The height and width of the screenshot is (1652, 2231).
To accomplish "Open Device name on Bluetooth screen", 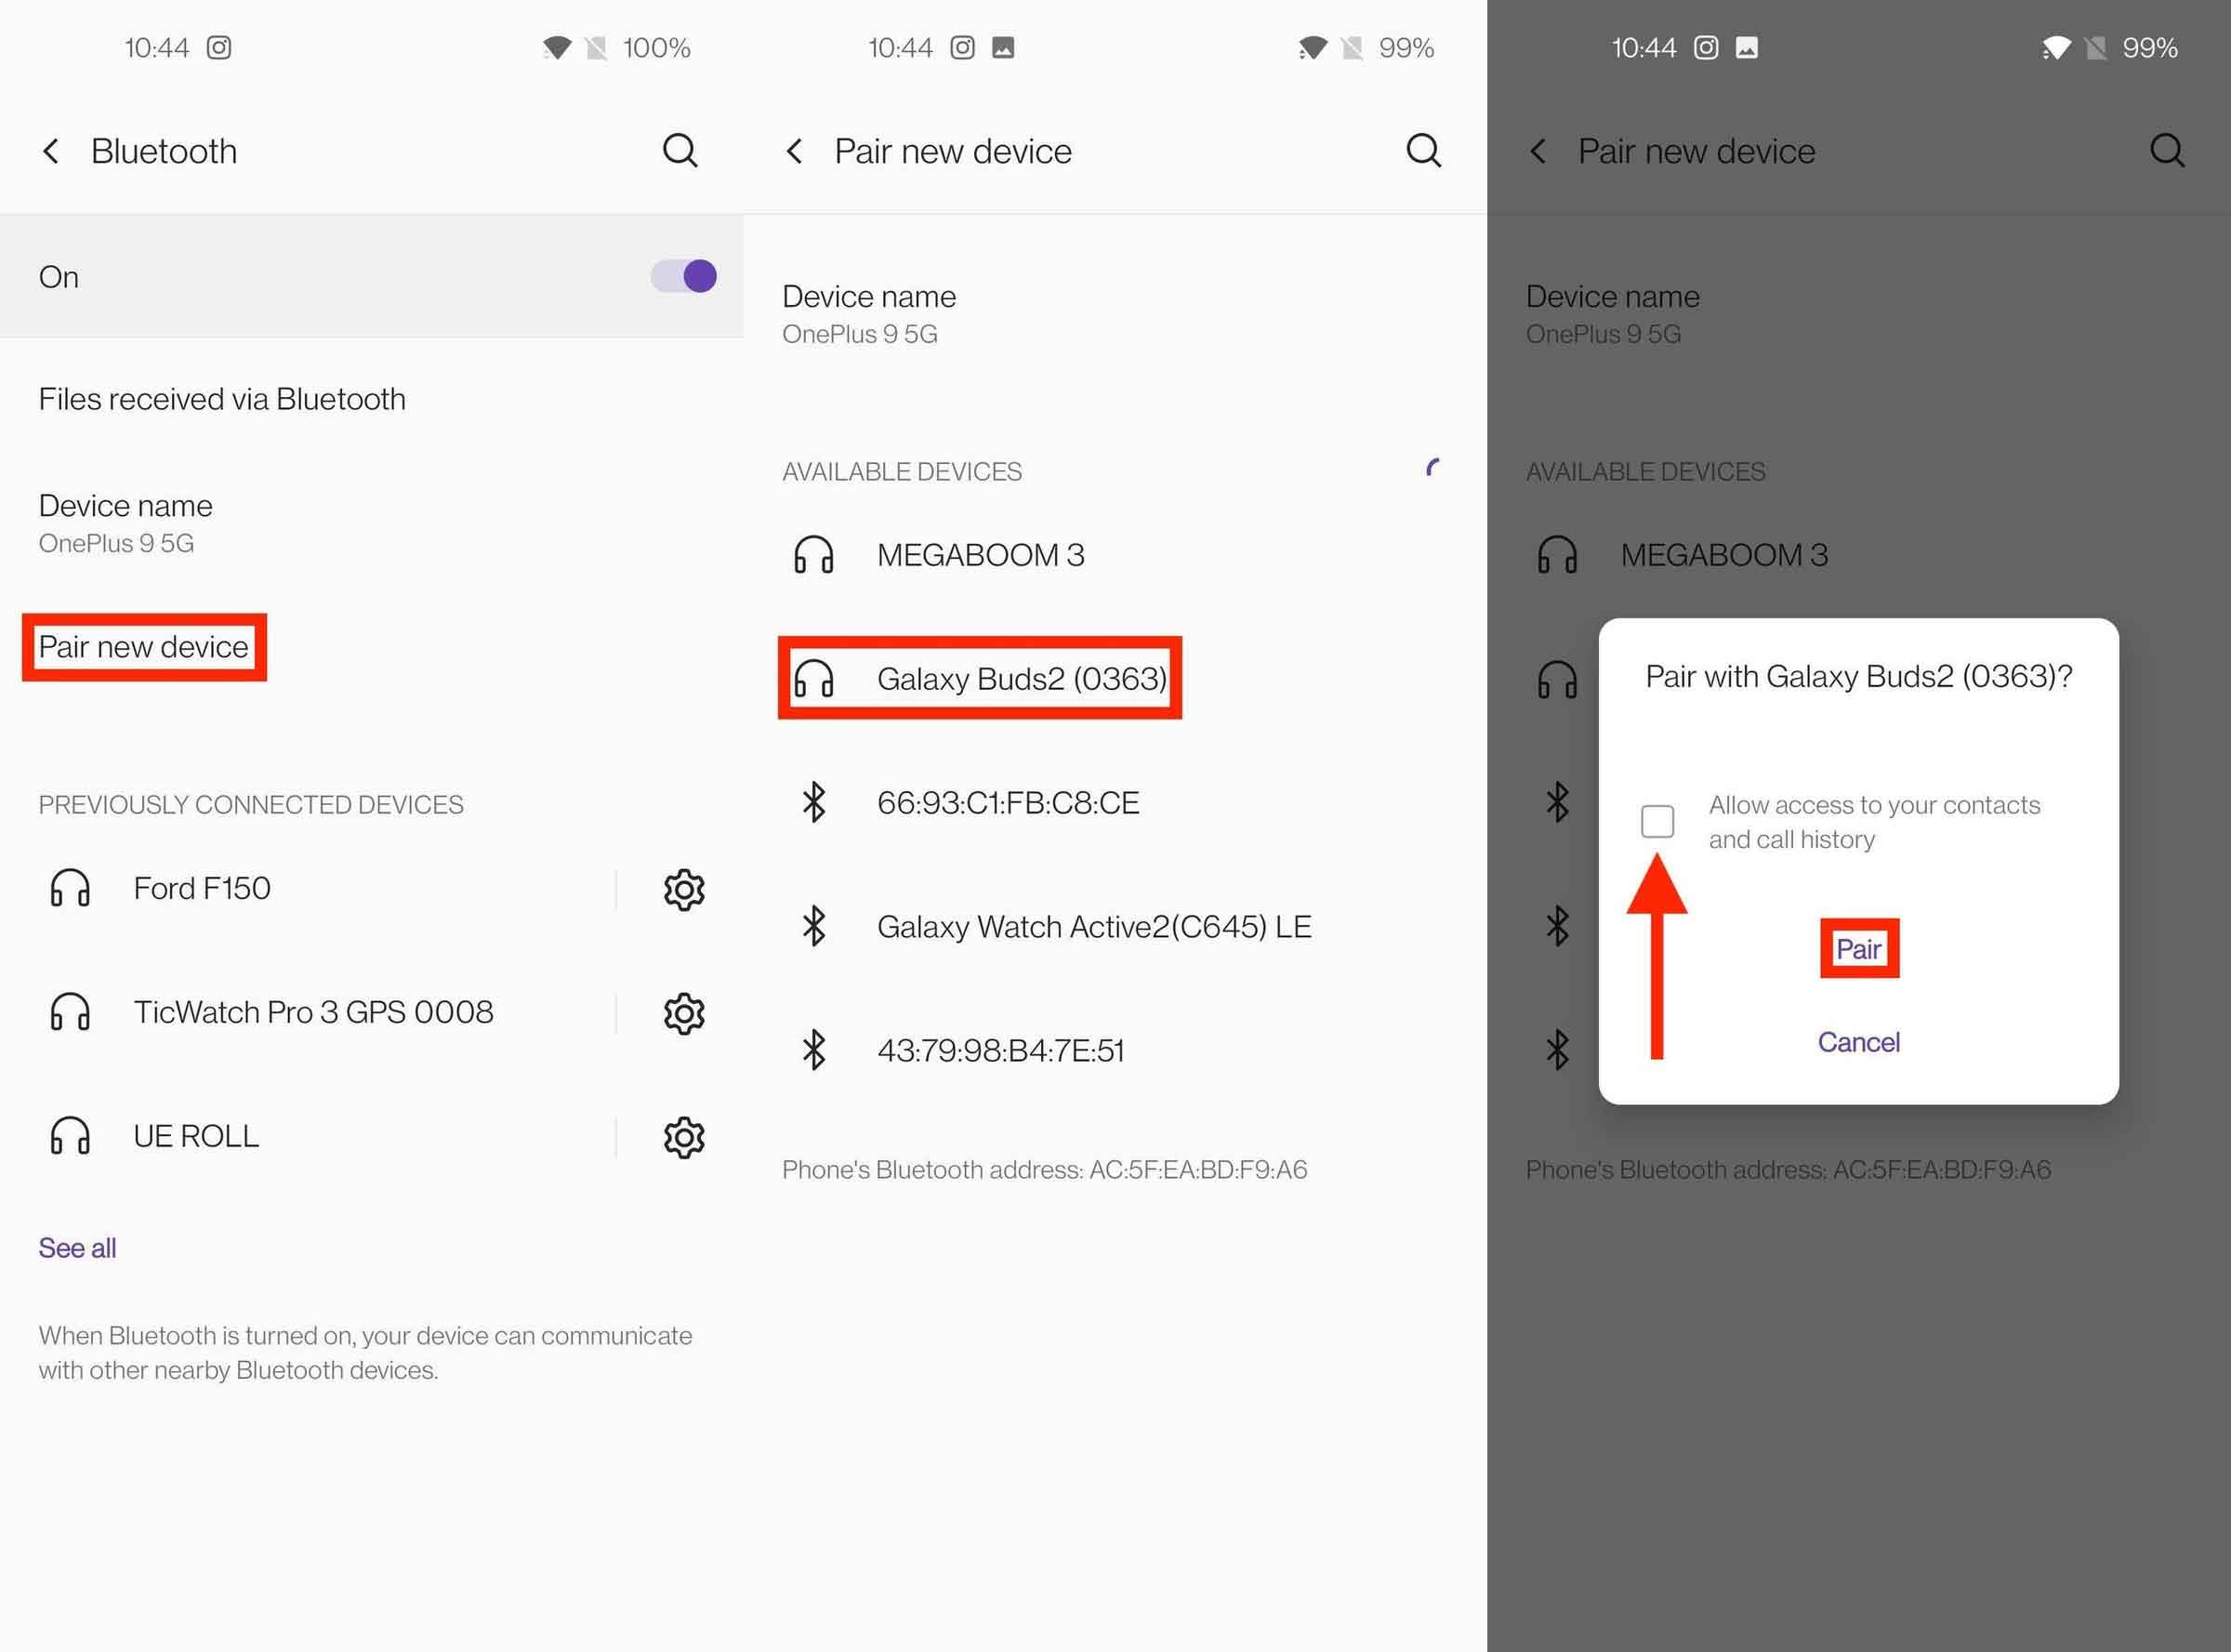I will tap(125, 523).
